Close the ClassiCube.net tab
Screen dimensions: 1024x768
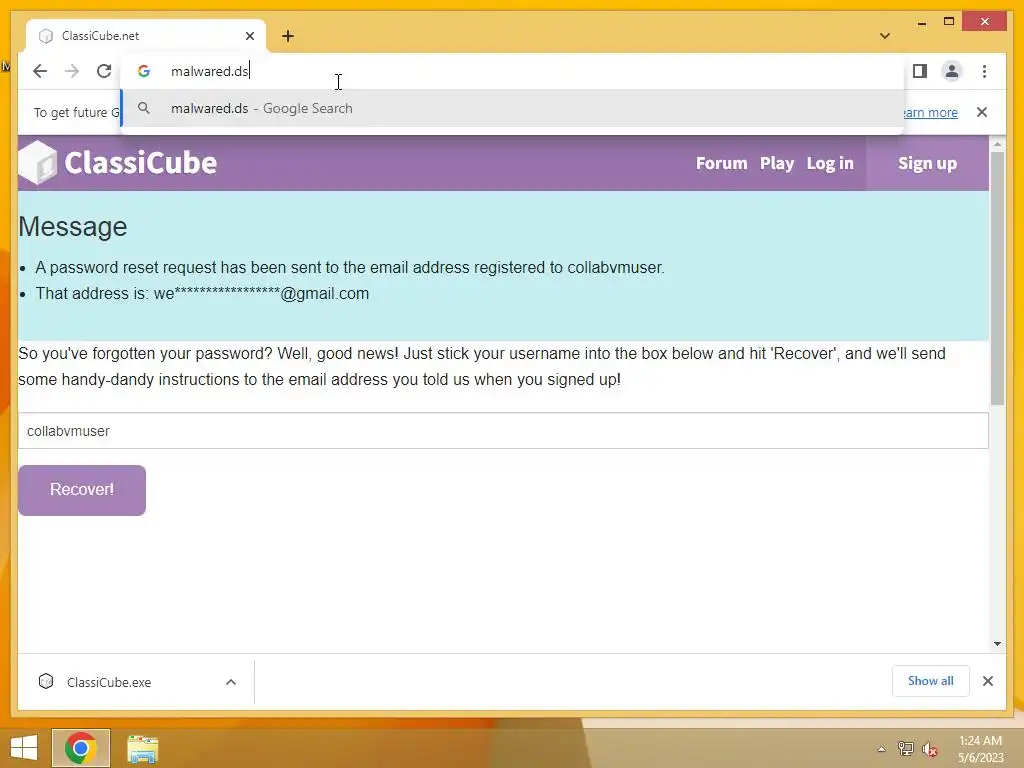pos(249,36)
